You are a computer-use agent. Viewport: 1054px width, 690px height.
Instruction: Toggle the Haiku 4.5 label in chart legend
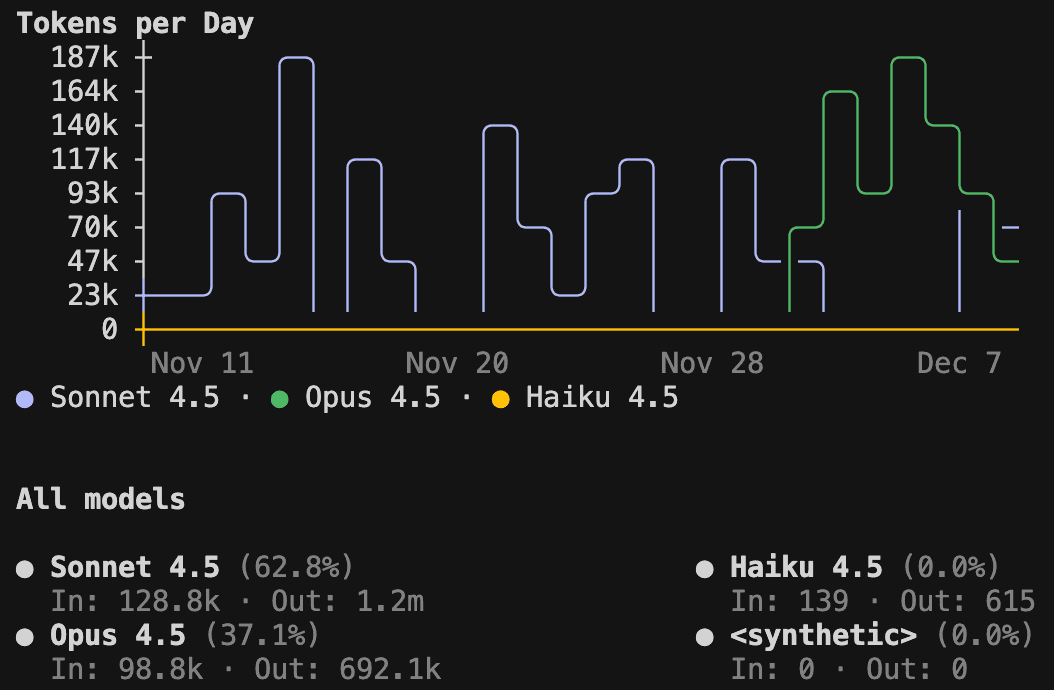pyautogui.click(x=602, y=398)
